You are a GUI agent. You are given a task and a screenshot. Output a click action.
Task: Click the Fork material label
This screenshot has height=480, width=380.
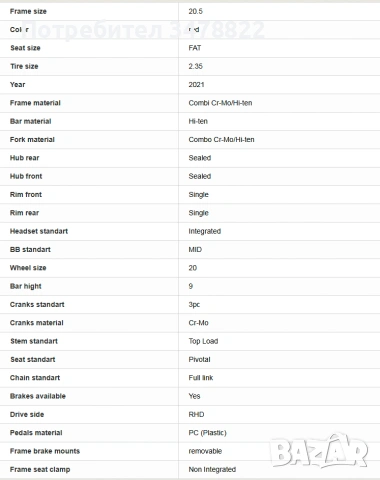pos(32,140)
